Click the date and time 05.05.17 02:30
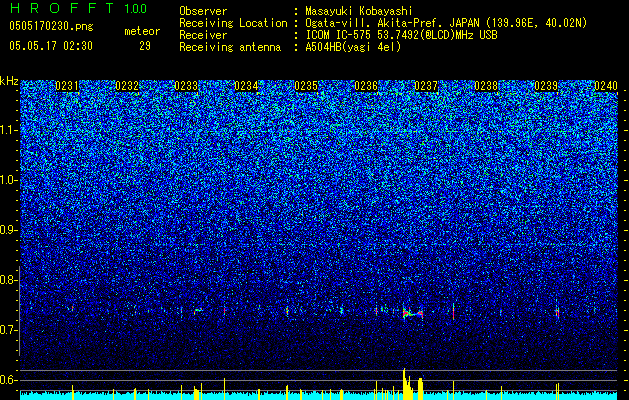Viewport: 629px width, 400px height. 51,46
